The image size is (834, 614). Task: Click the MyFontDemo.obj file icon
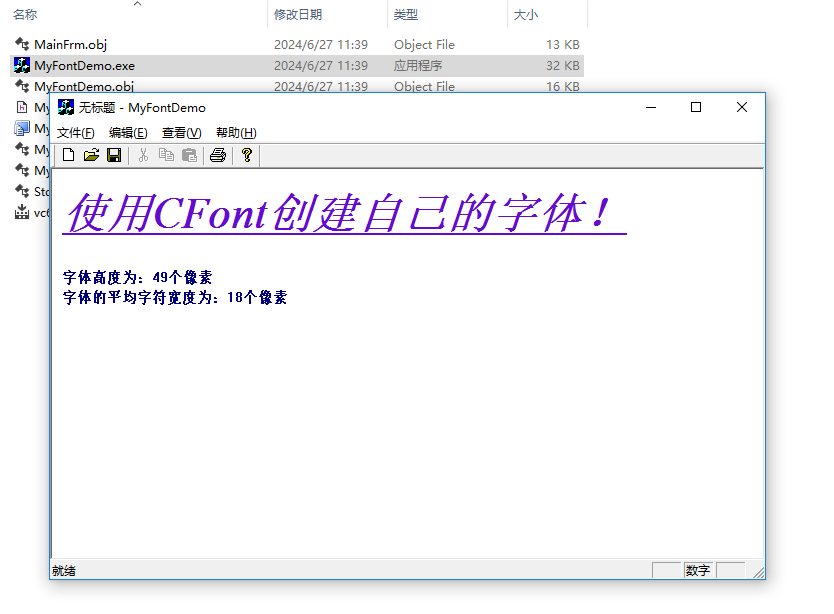click(x=22, y=86)
